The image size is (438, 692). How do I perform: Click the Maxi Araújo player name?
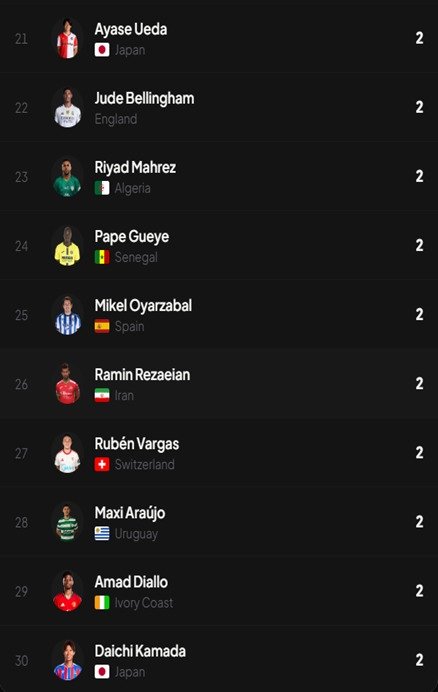pos(130,513)
